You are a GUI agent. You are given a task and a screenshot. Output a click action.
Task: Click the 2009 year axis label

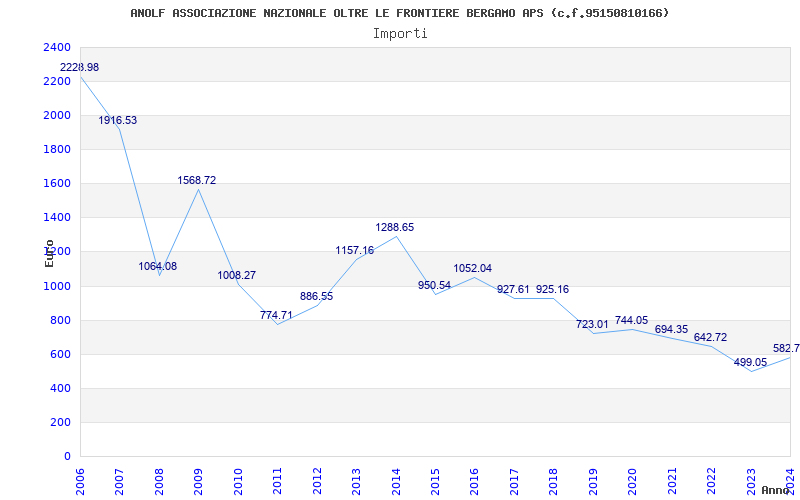tap(199, 482)
